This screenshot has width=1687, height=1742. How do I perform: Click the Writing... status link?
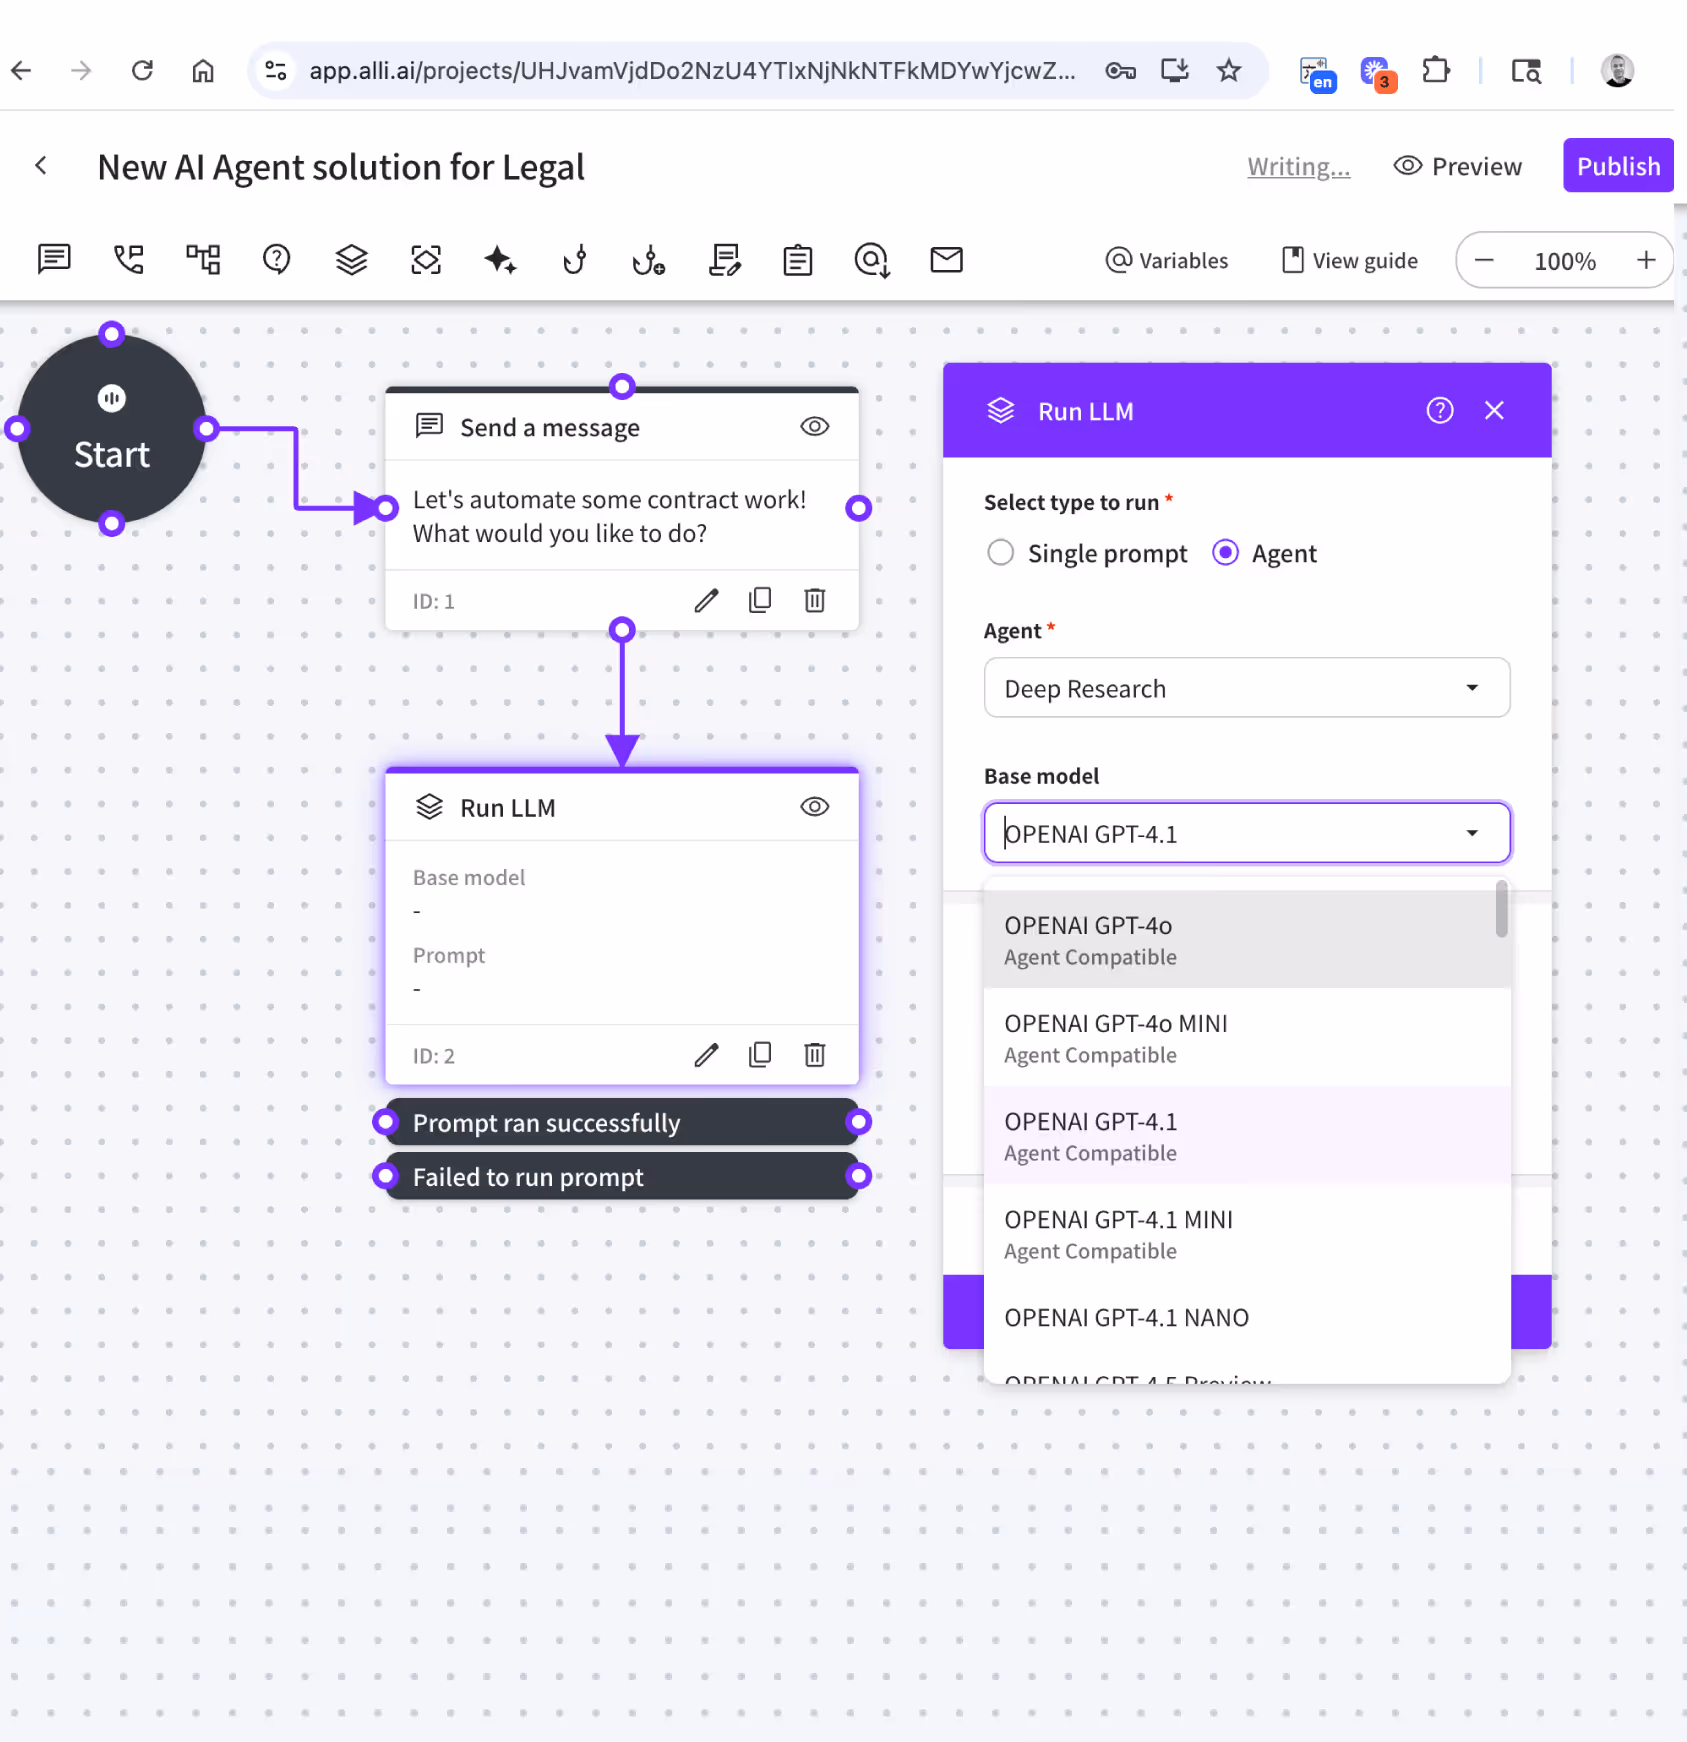pyautogui.click(x=1298, y=166)
